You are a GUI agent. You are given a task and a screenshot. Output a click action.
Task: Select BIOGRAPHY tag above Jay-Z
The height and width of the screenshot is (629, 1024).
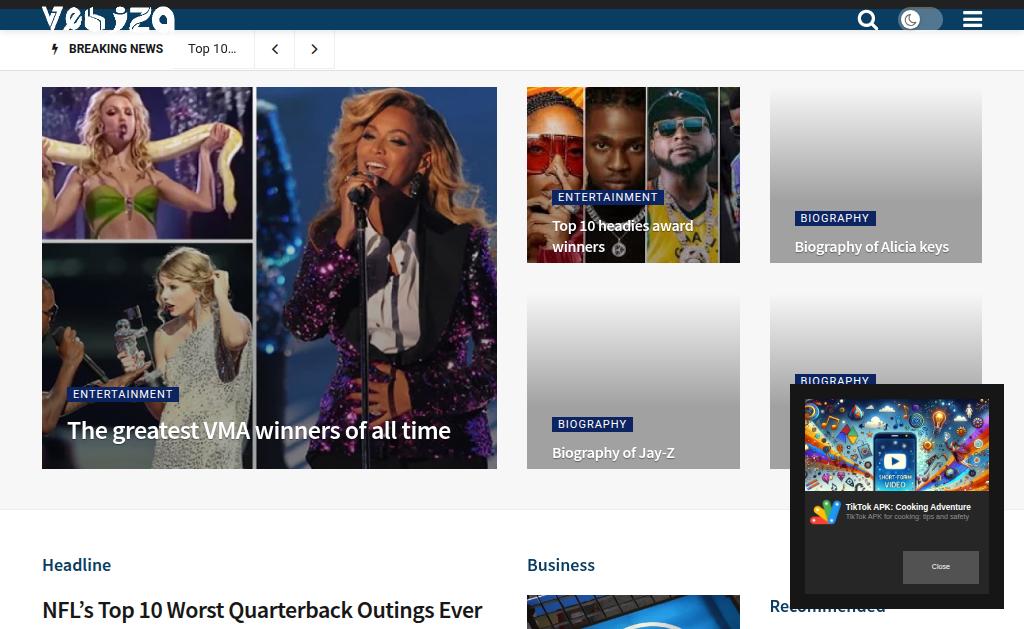click(592, 424)
